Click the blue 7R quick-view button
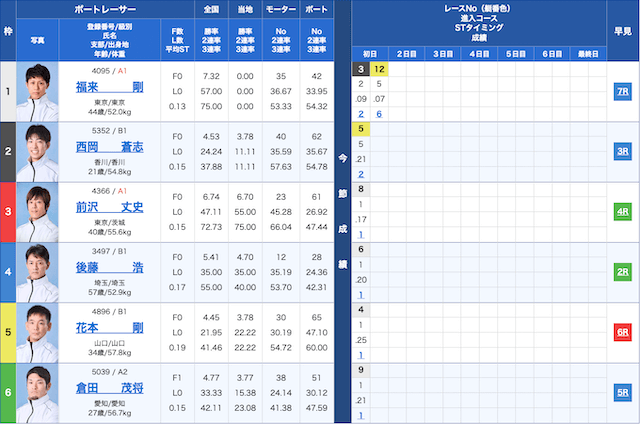Image resolution: width=640 pixels, height=424 pixels. tap(622, 91)
